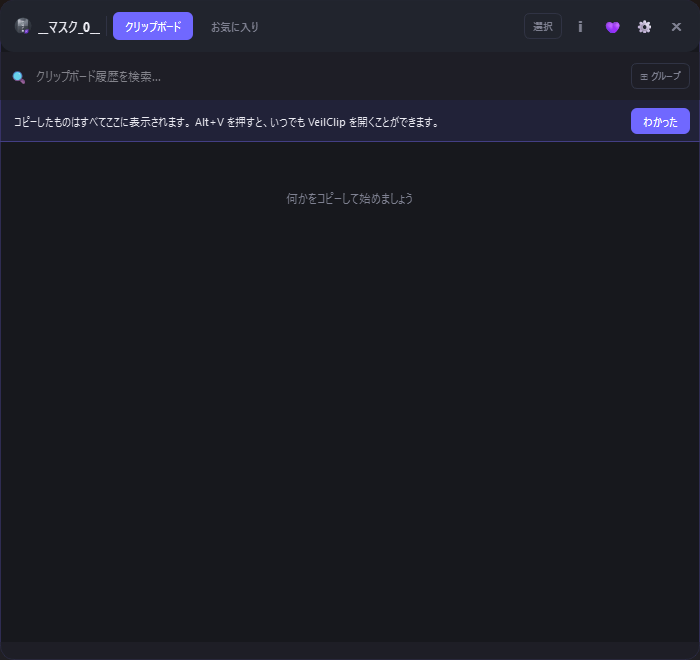Screen dimensions: 700x660
Task: Click empty header space left of 選択
Action: coord(400,26)
